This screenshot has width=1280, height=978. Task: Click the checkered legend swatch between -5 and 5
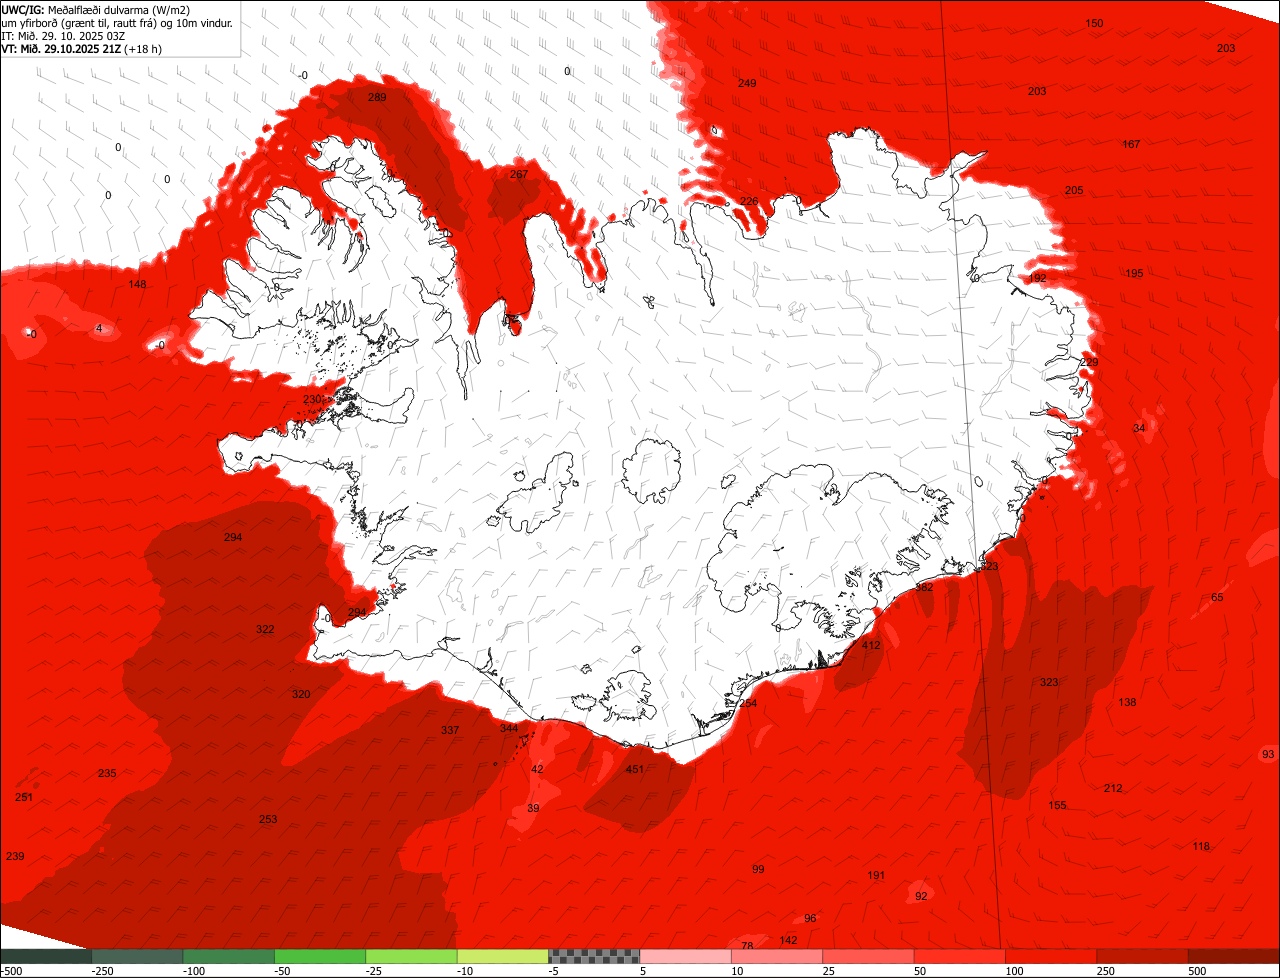[x=594, y=956]
